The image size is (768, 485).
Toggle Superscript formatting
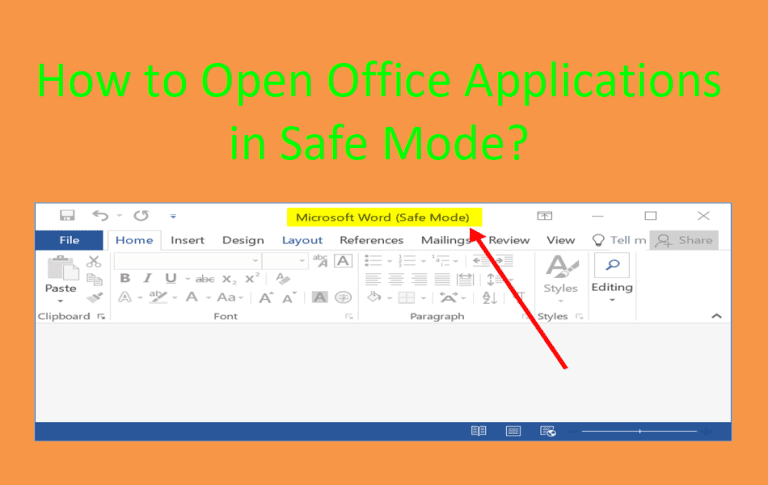[252, 278]
